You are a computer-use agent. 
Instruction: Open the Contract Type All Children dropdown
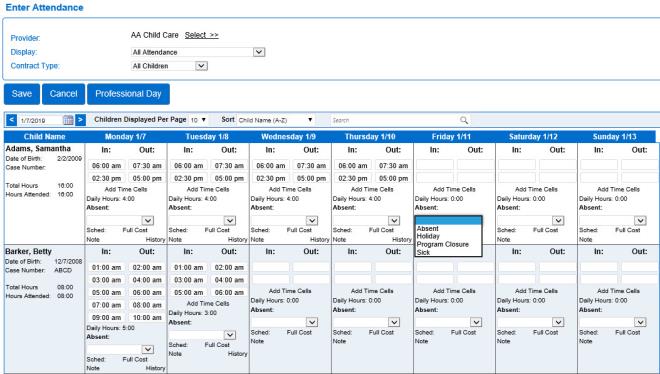(x=169, y=66)
